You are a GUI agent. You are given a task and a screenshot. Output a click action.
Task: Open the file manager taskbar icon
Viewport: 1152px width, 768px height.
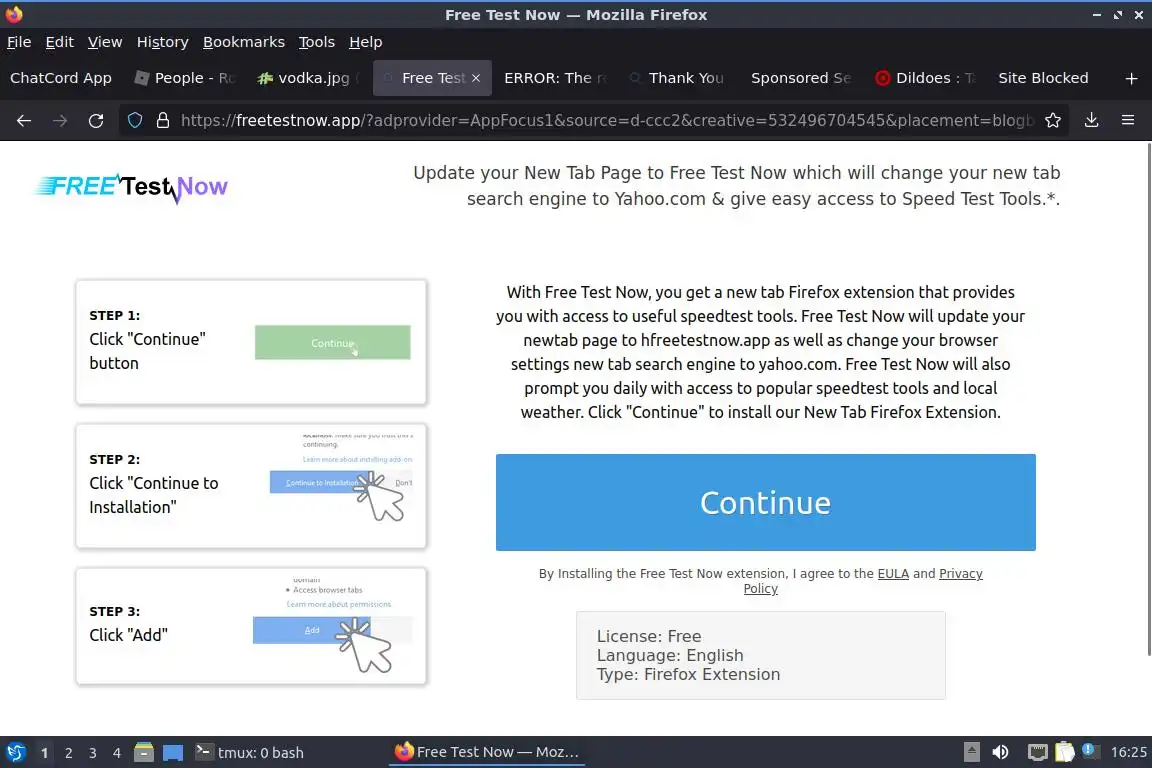click(x=144, y=753)
